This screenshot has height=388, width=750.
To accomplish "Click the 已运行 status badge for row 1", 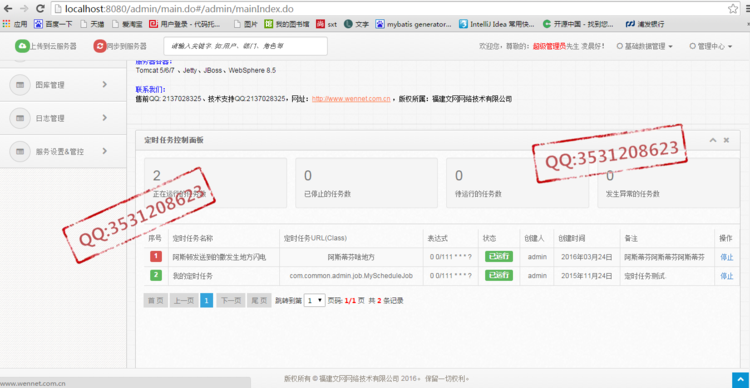I will point(499,256).
